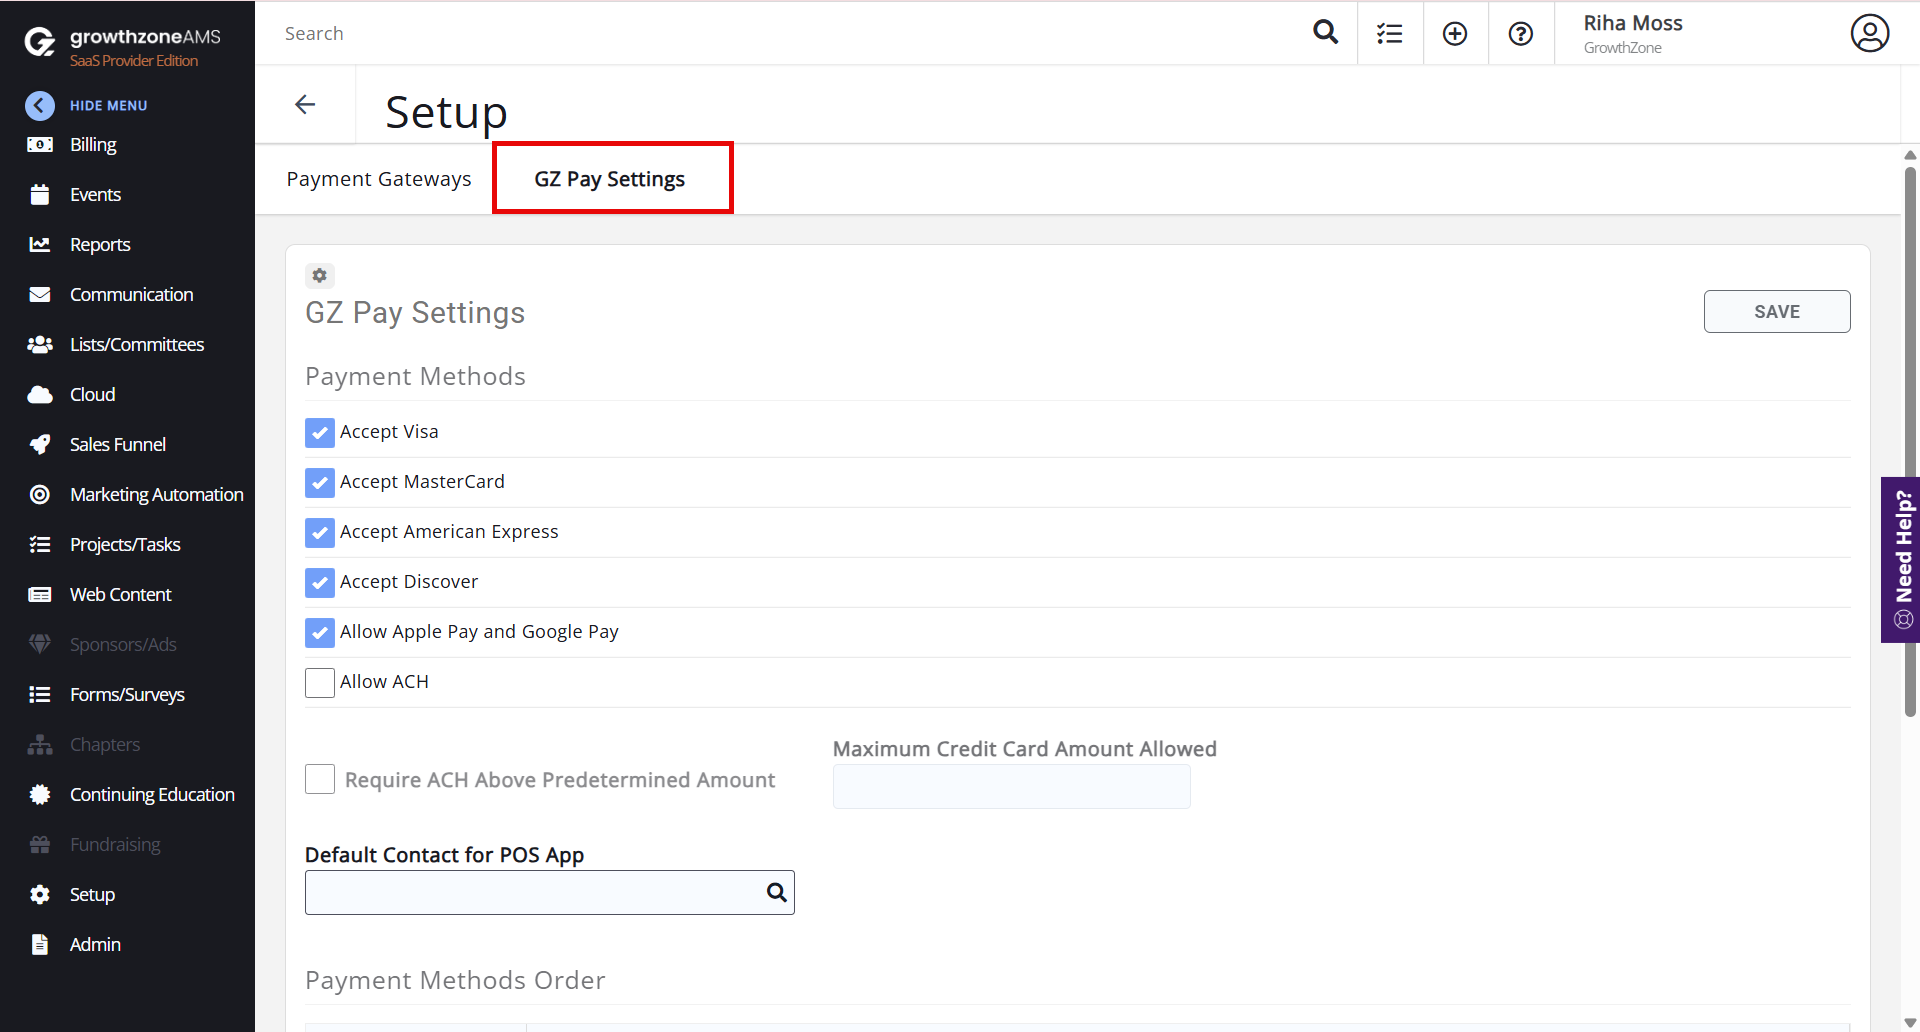This screenshot has height=1032, width=1920.
Task: Click the Maximum Credit Card Amount field
Action: tap(1012, 787)
